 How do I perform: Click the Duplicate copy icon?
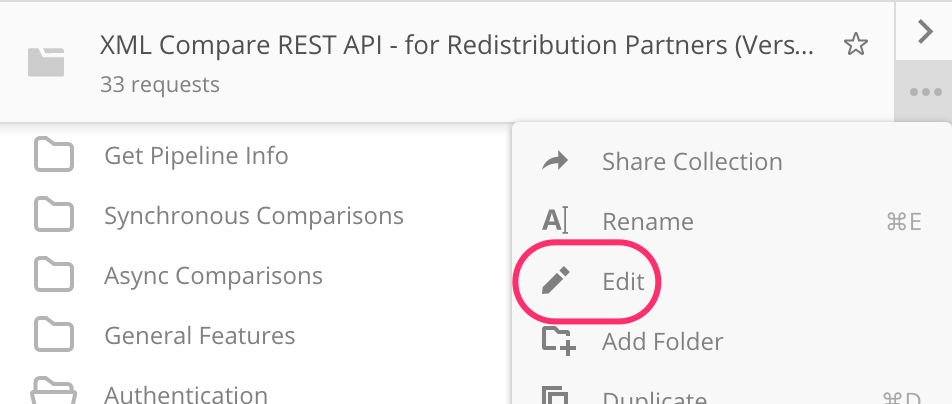point(555,396)
